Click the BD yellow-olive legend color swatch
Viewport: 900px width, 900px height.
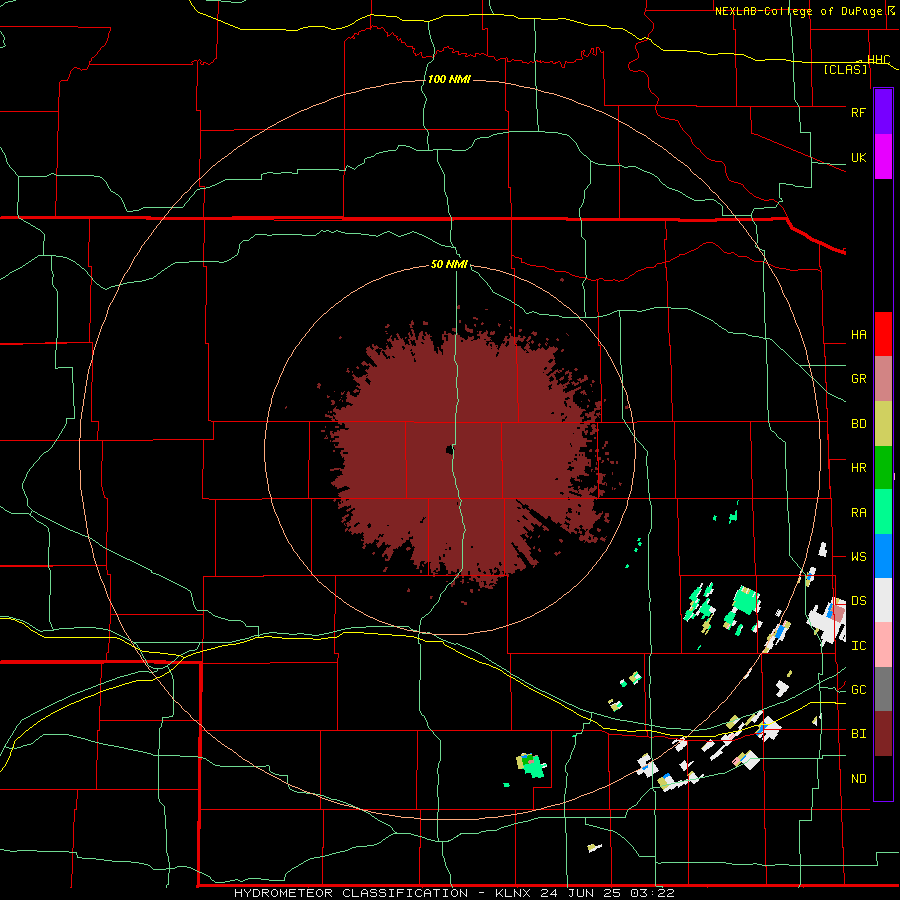coord(883,424)
